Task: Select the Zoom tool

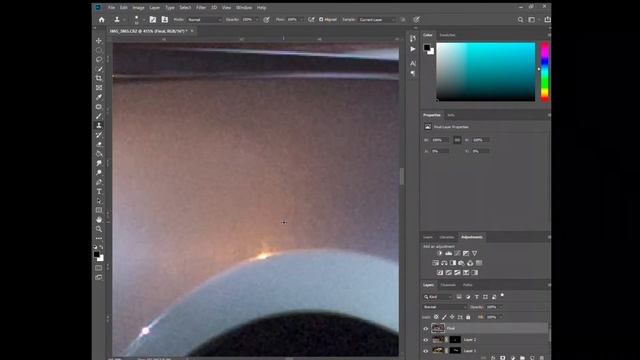Action: click(x=99, y=229)
